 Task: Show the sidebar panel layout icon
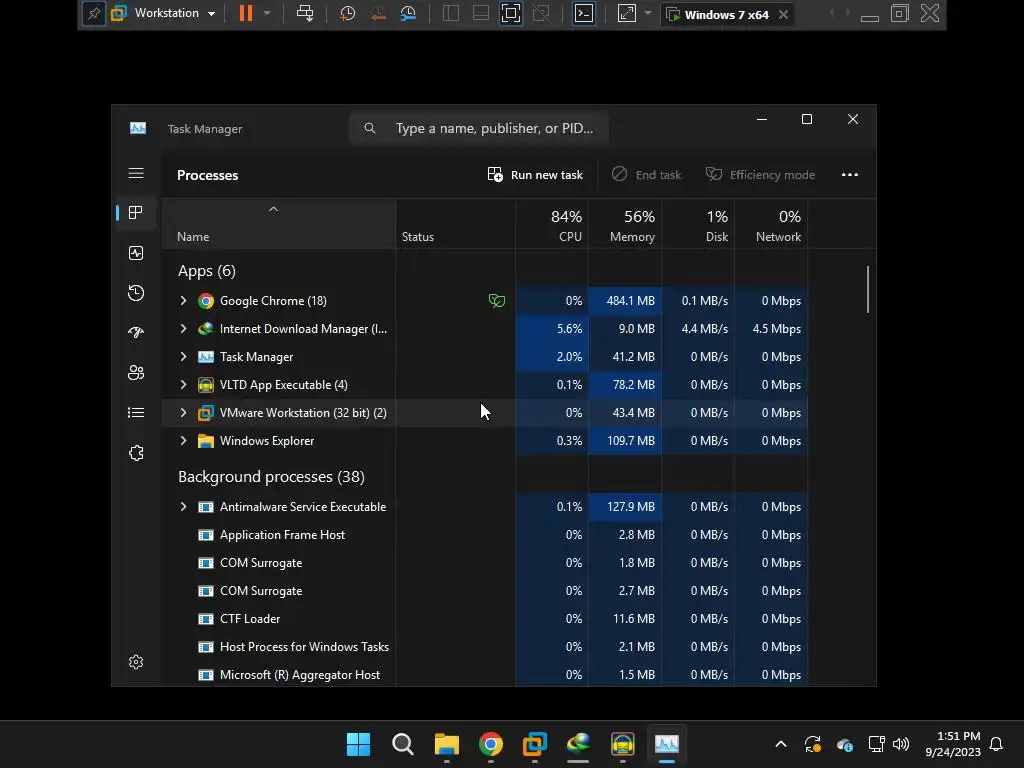pos(451,14)
